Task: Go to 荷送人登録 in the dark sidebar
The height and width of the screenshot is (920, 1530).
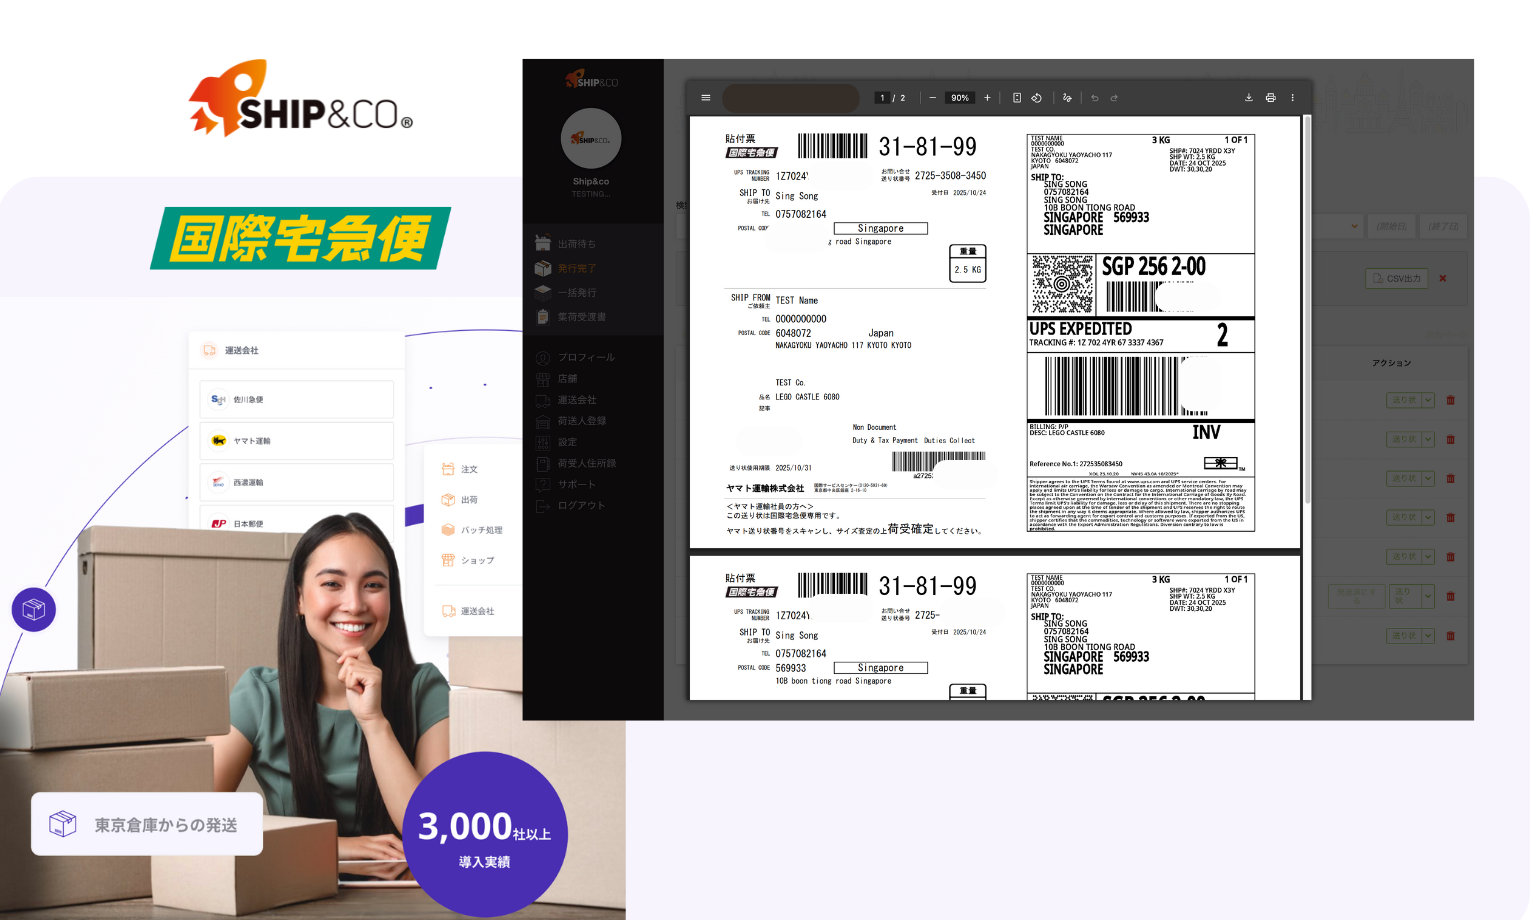Action: pyautogui.click(x=581, y=421)
